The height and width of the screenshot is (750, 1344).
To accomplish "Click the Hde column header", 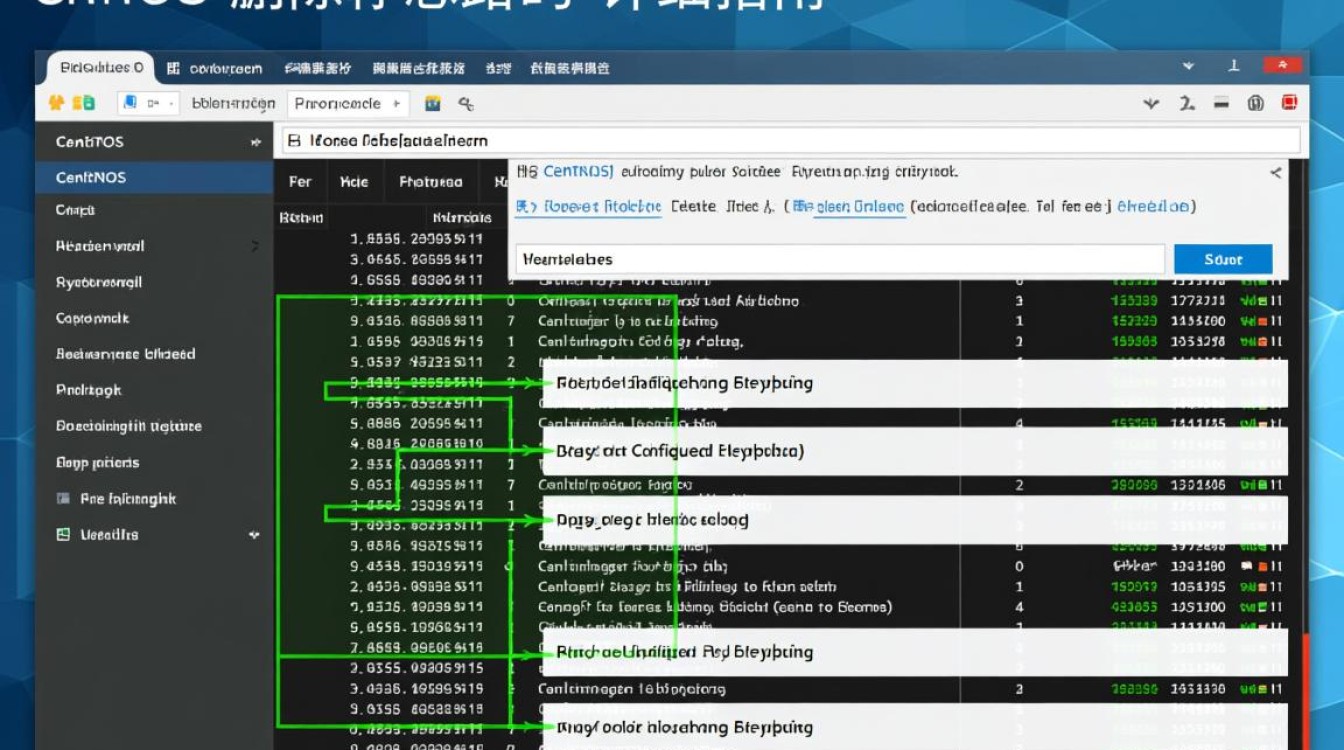I will (x=354, y=182).
